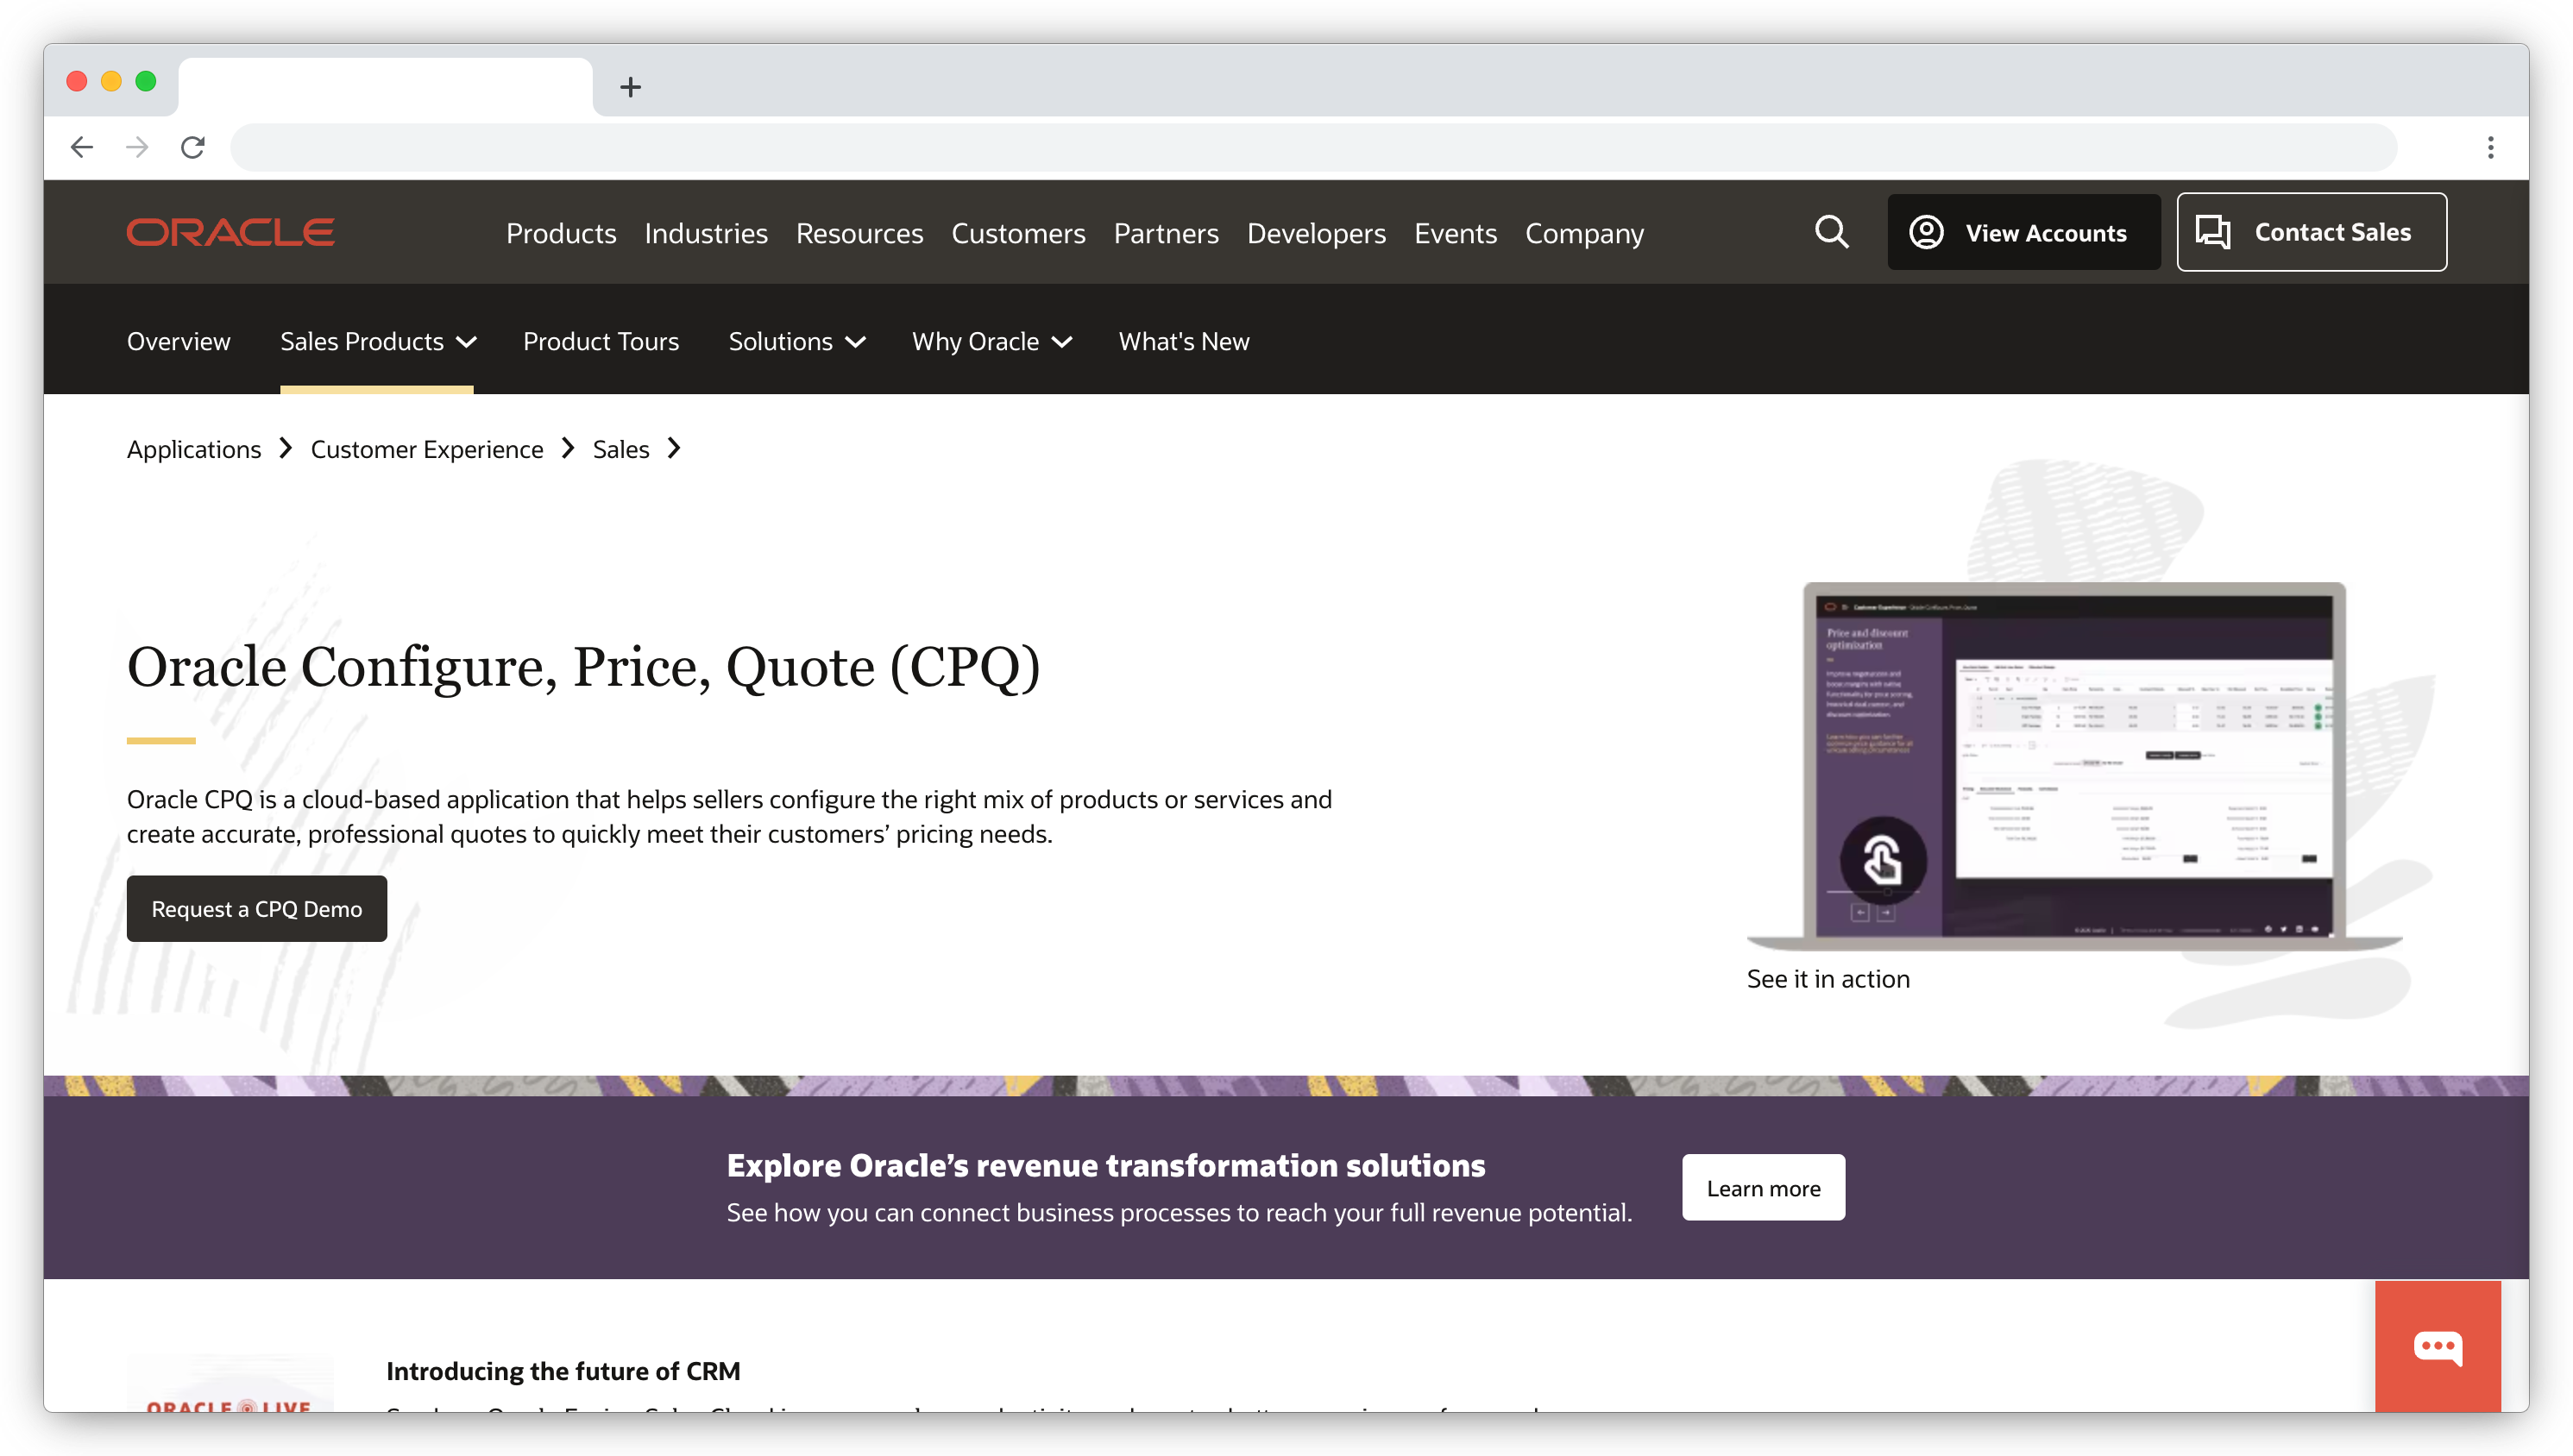Open the Developers menu
The image size is (2573, 1456).
[x=1316, y=233]
